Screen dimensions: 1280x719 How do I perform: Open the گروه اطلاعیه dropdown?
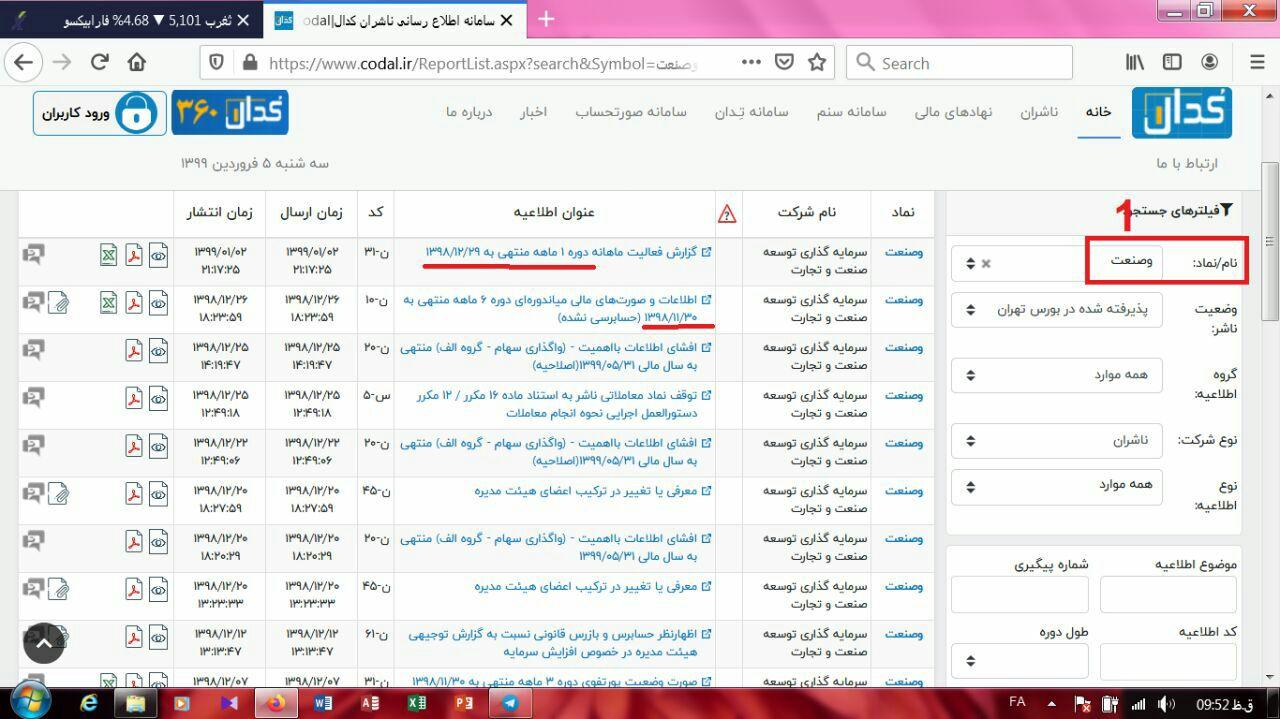[x=1057, y=375]
